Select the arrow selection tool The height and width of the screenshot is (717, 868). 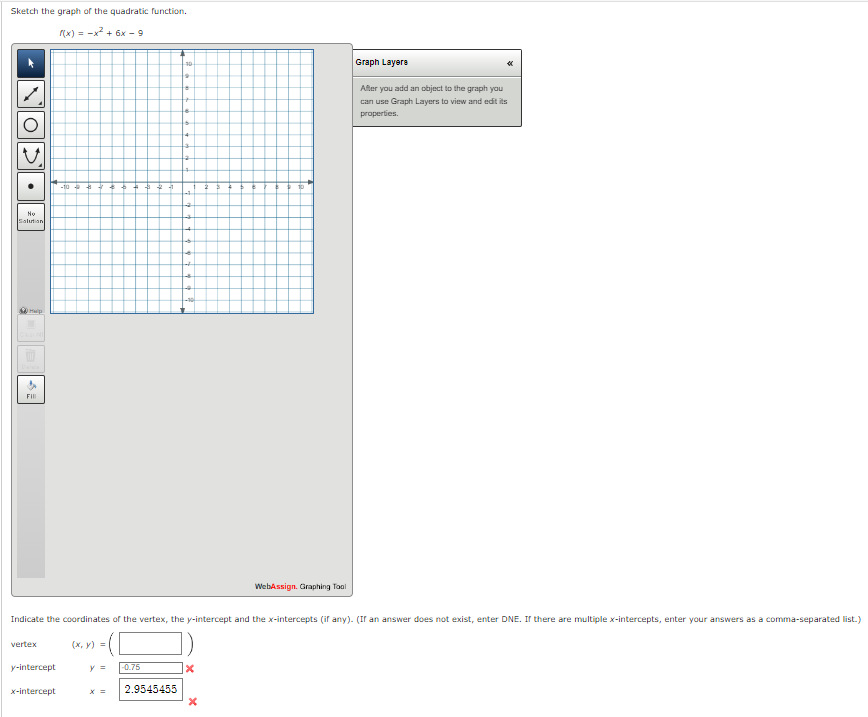pos(30,63)
